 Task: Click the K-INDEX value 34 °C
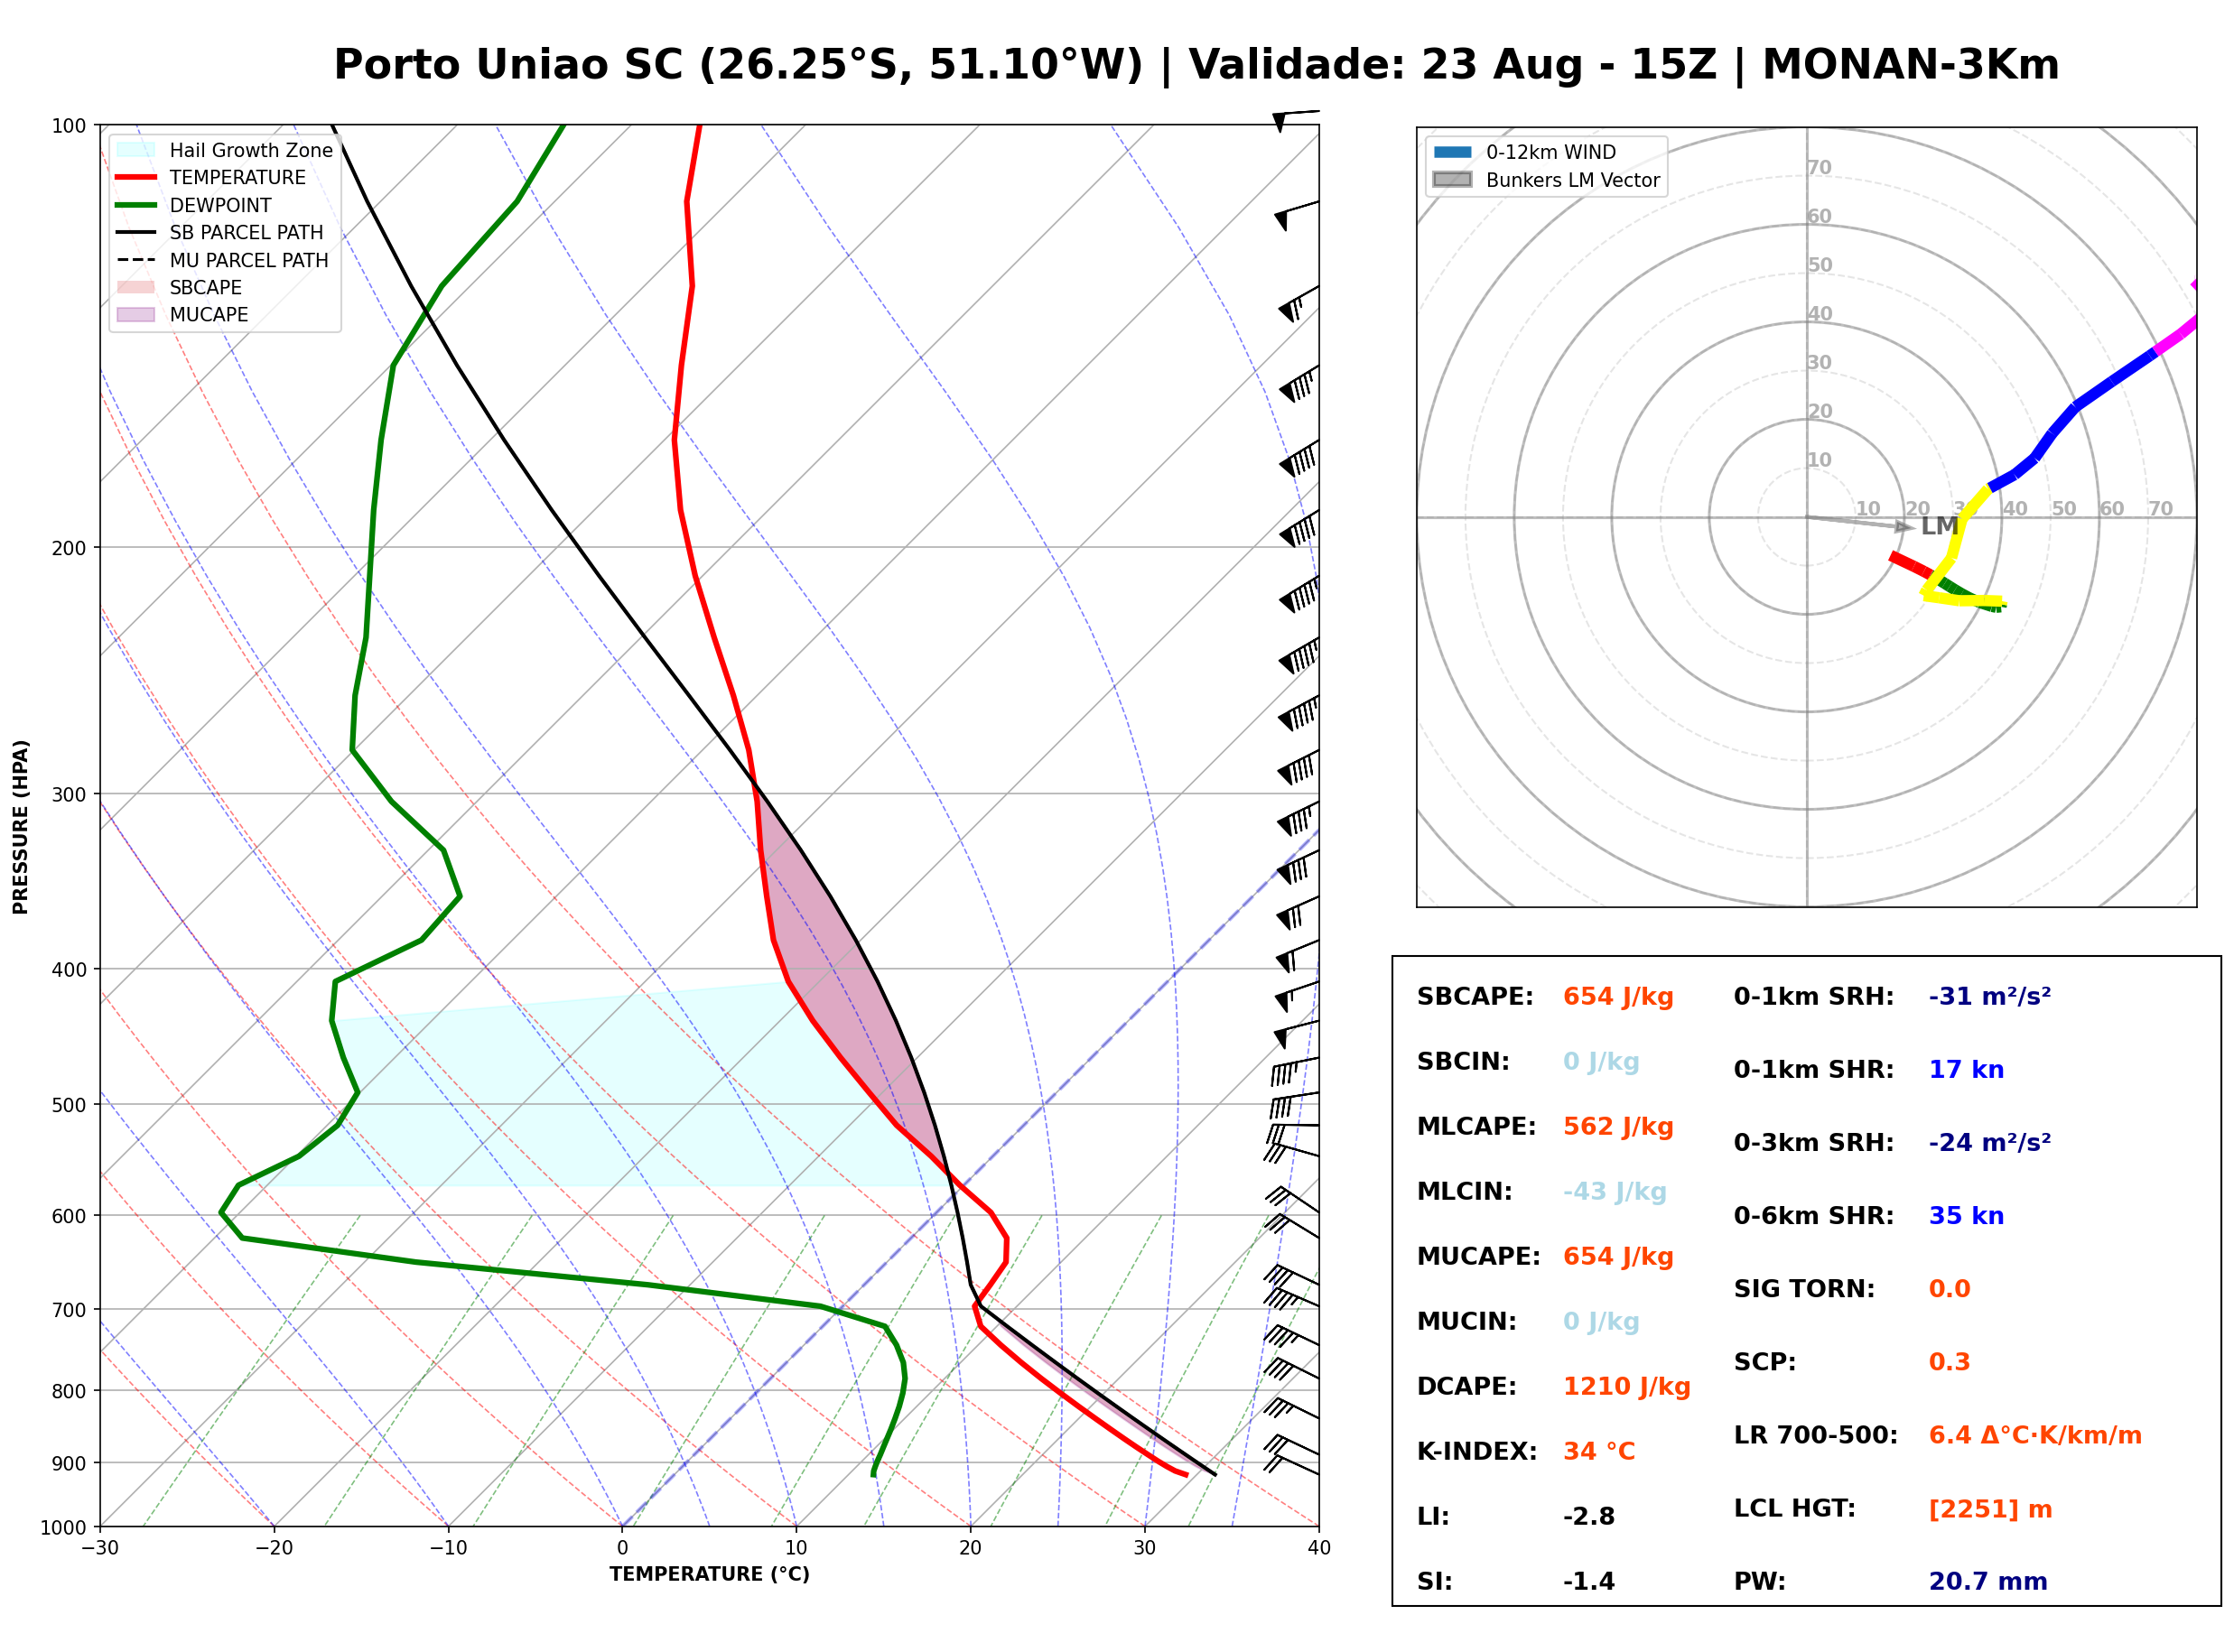tap(1600, 1452)
